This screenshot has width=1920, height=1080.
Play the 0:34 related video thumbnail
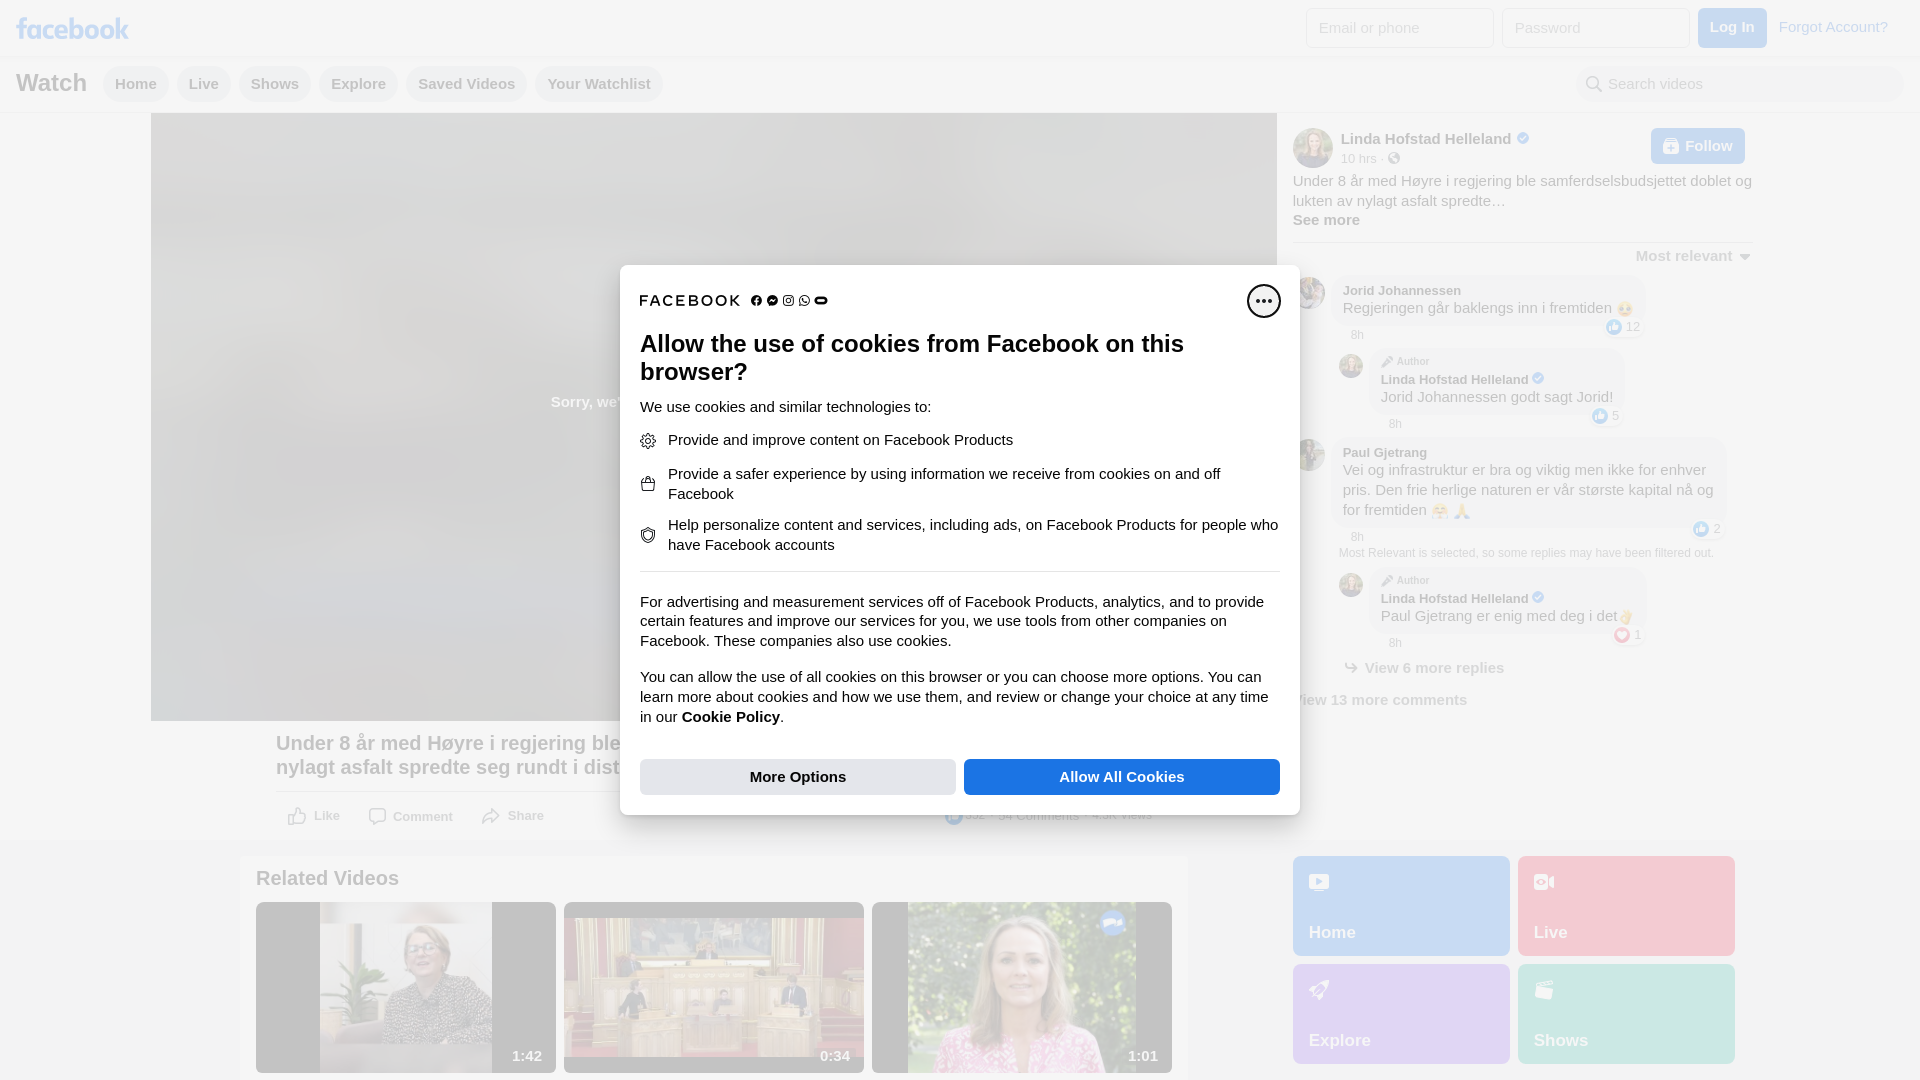pyautogui.click(x=713, y=987)
